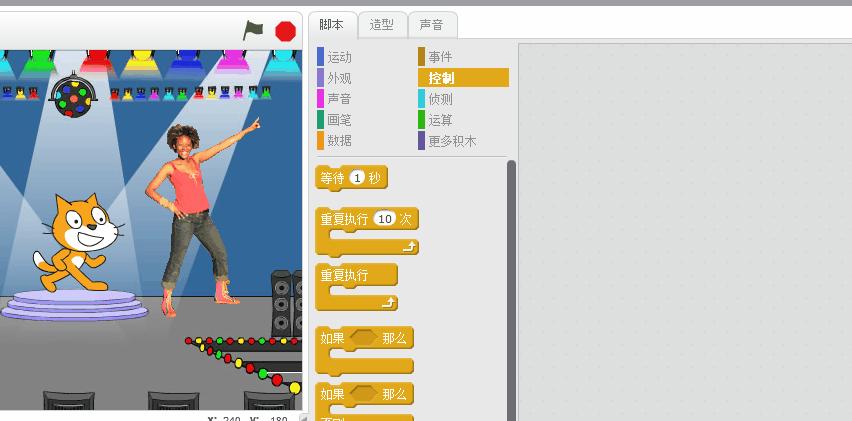This screenshot has height=421, width=852.
Task: Click the green flag to start
Action: [x=253, y=30]
